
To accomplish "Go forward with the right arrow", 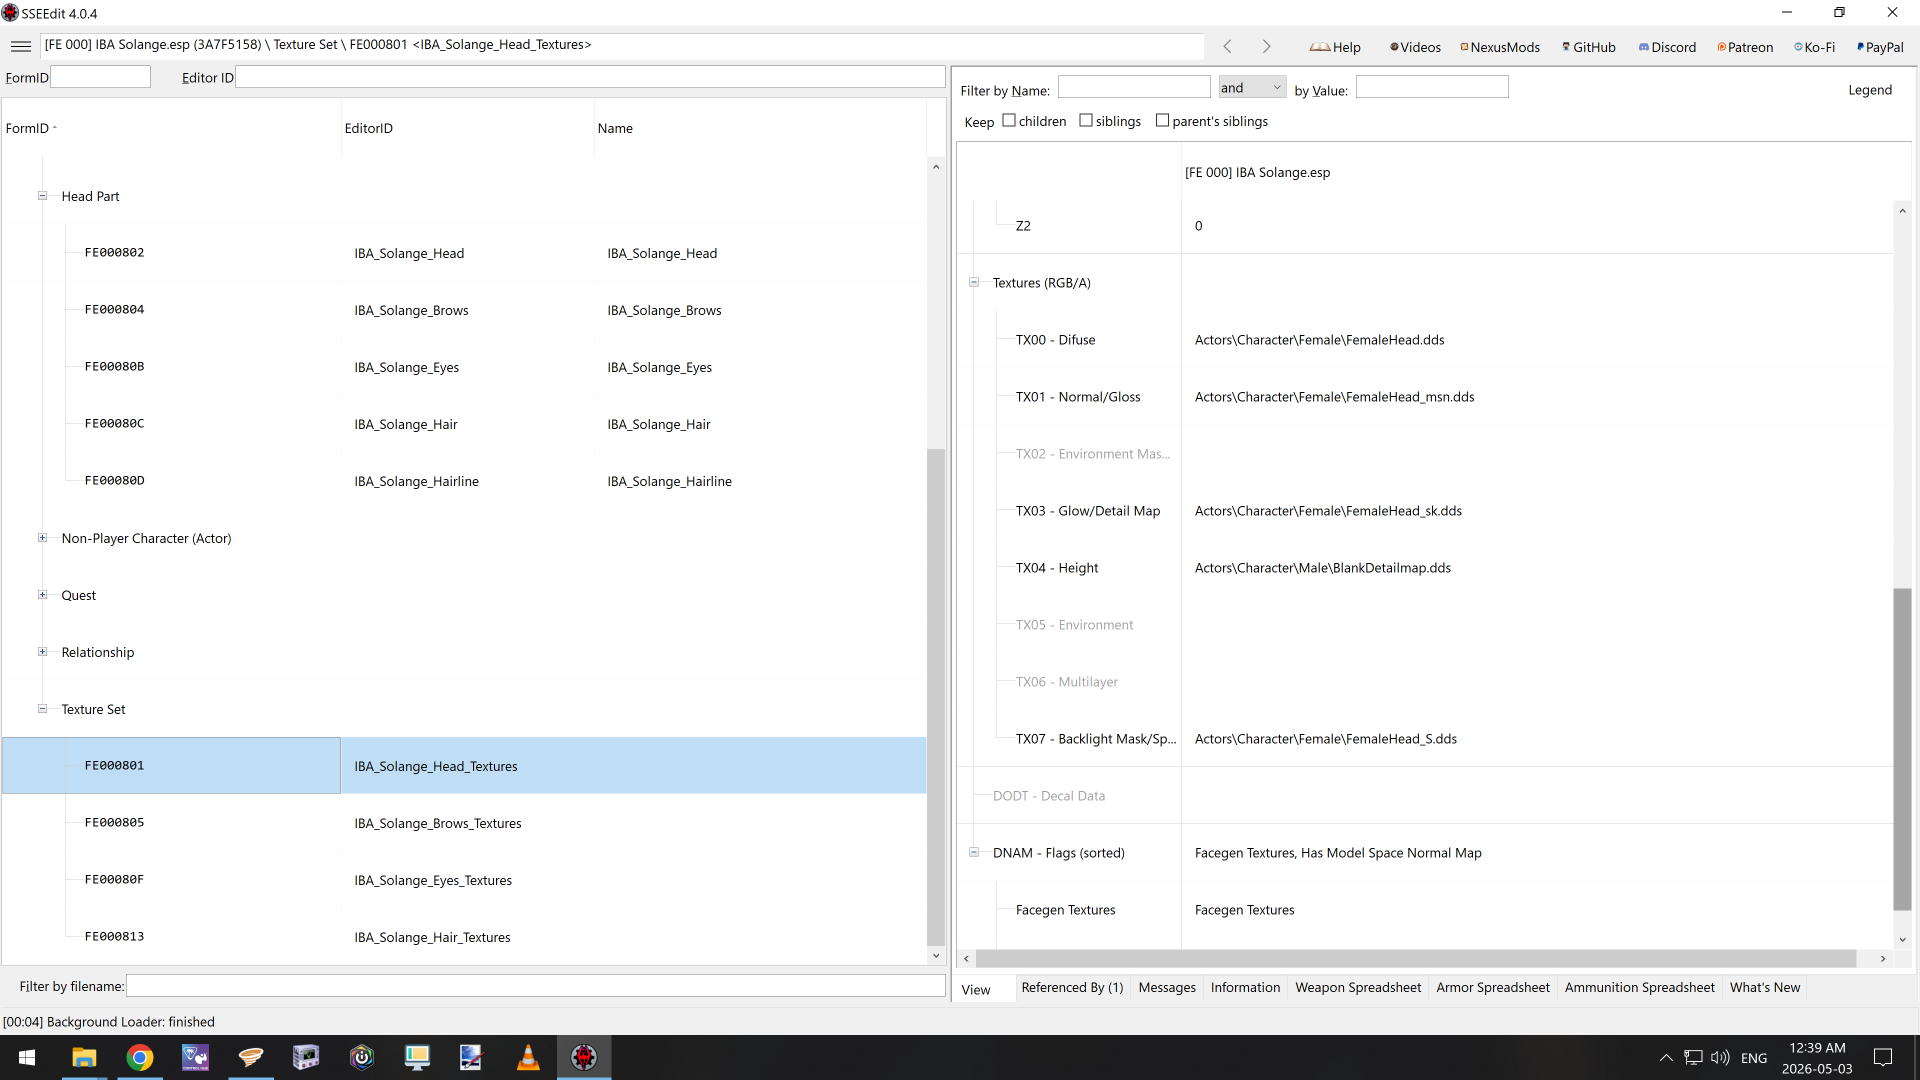I will click(1266, 47).
